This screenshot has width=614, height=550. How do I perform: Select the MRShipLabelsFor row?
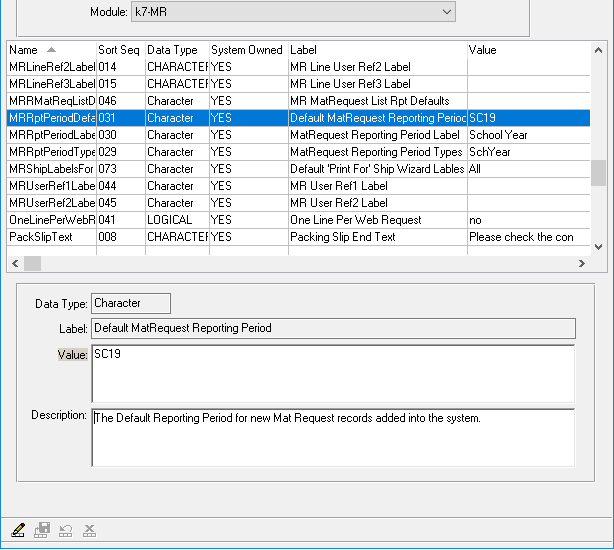pos(52,169)
